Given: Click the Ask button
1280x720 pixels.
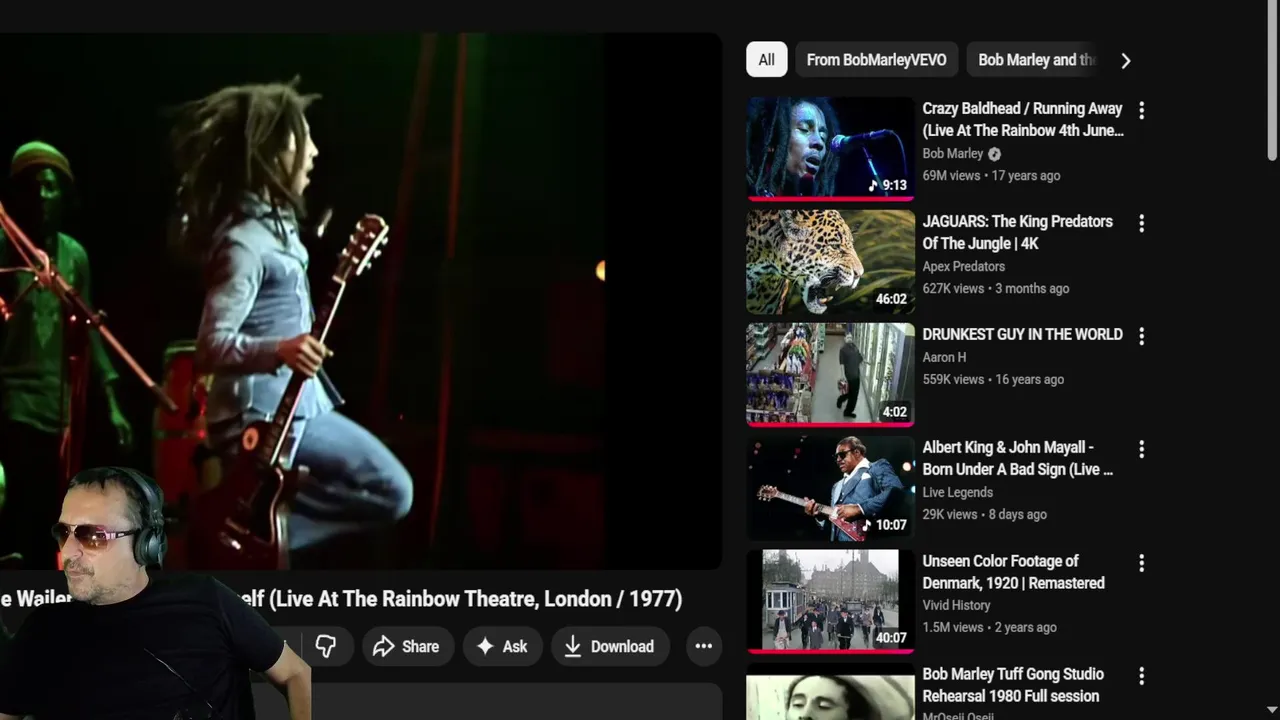Looking at the screenshot, I should point(502,646).
